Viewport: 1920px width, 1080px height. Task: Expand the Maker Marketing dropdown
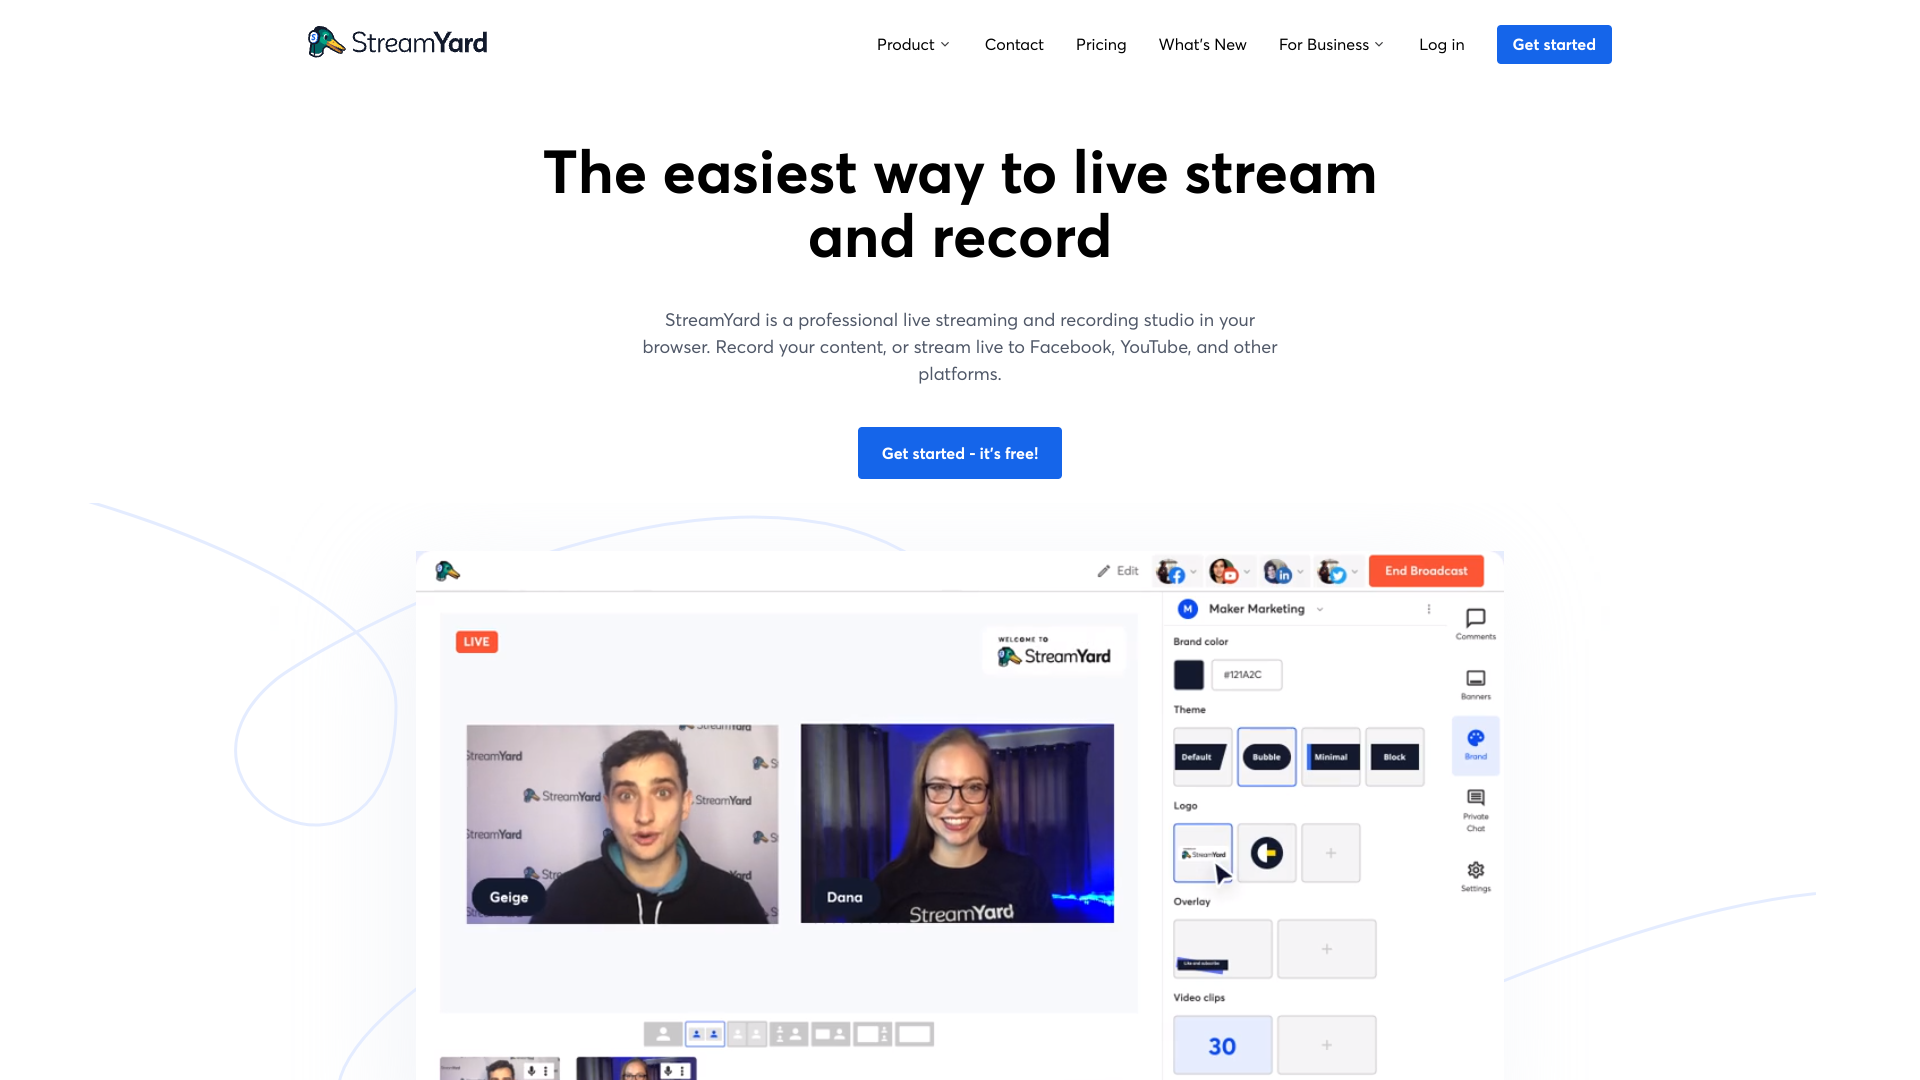(1323, 609)
